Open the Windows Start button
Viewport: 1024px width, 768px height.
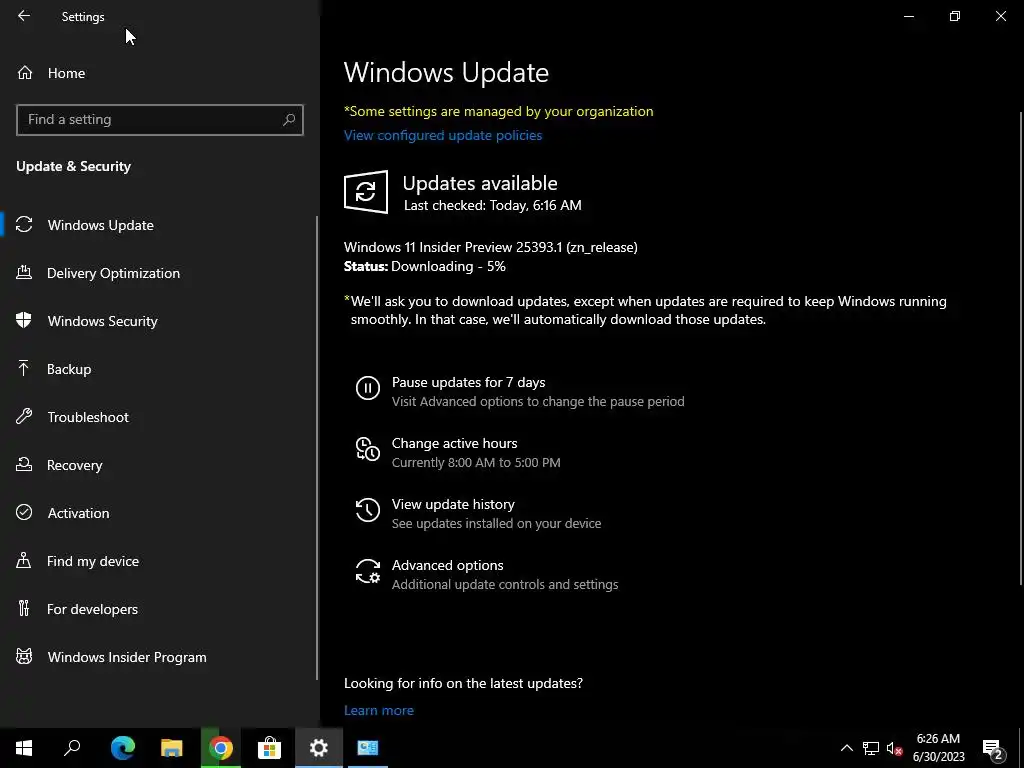click(24, 748)
